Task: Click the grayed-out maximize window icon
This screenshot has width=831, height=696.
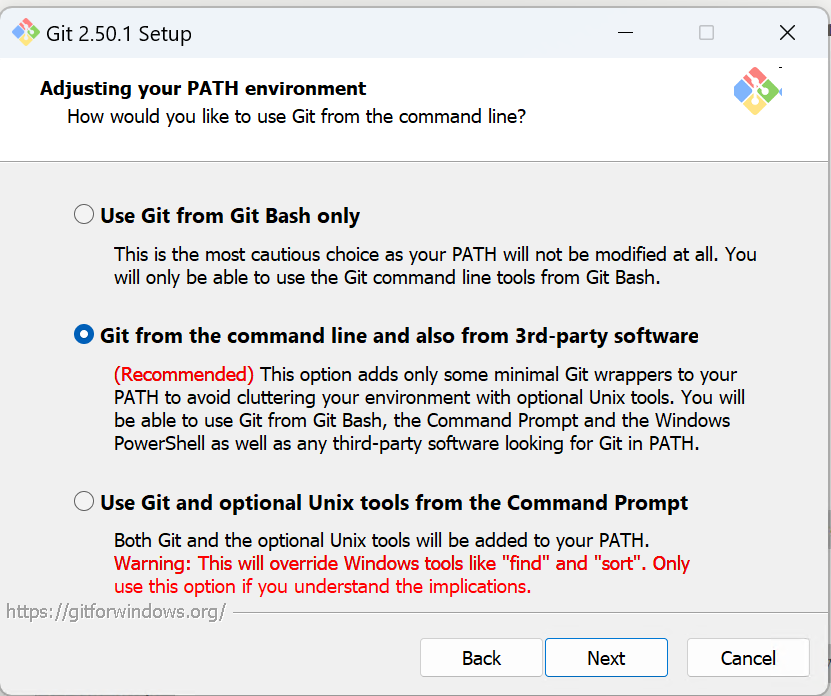Action: [x=706, y=33]
